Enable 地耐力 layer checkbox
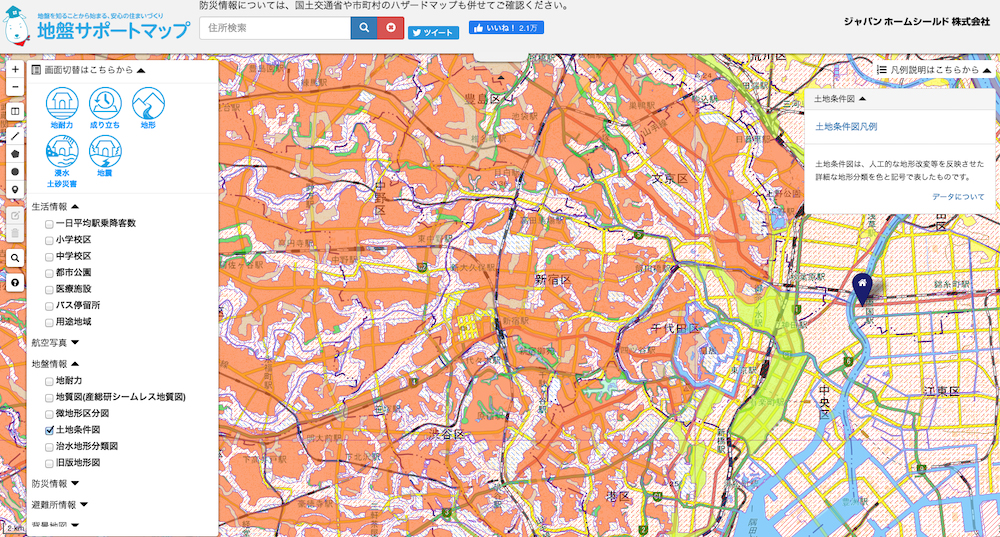The height and width of the screenshot is (537, 1000). 49,381
